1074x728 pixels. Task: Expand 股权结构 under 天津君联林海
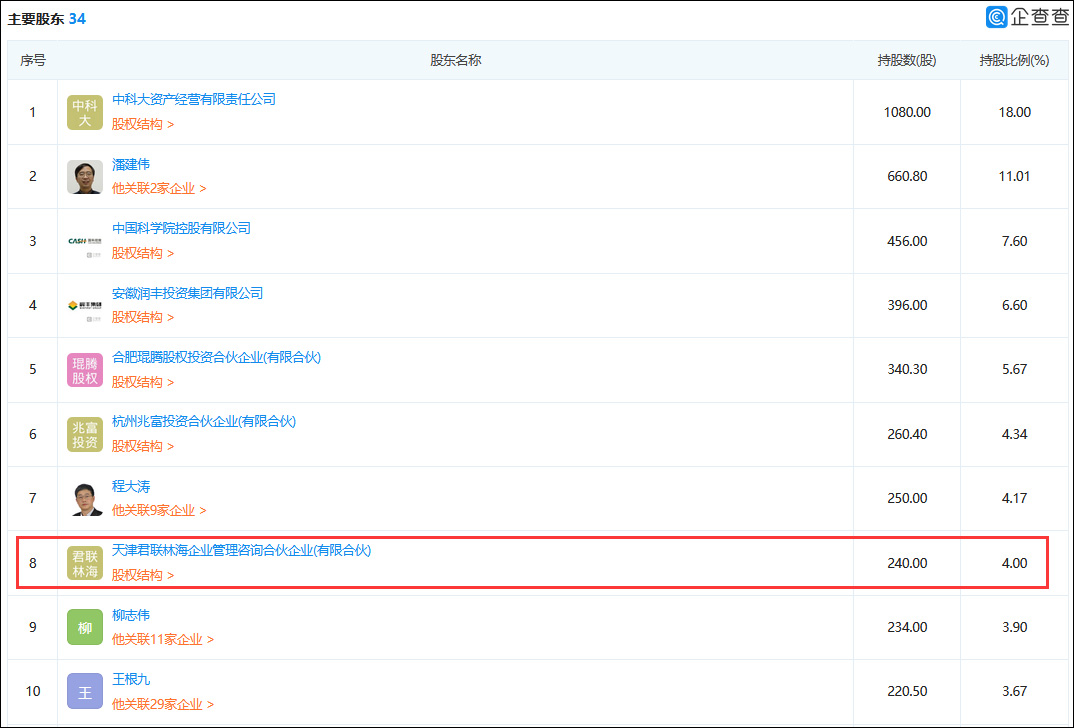coord(143,575)
